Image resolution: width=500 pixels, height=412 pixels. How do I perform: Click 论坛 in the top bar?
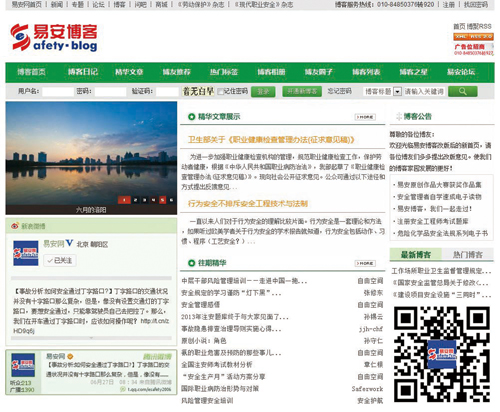(x=98, y=5)
